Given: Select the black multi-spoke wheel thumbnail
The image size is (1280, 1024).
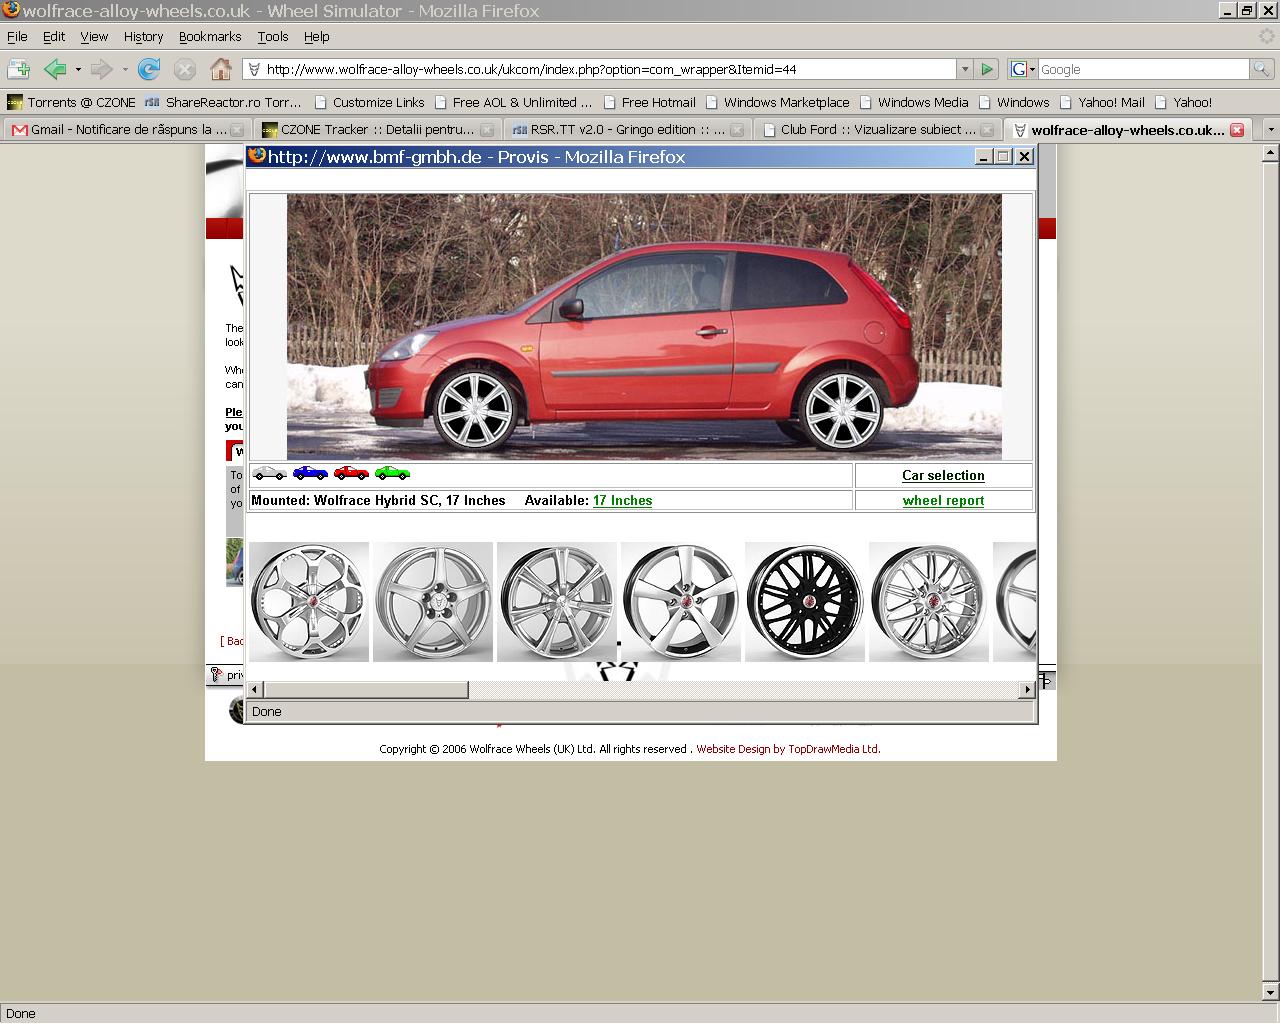Looking at the screenshot, I should pyautogui.click(x=804, y=602).
